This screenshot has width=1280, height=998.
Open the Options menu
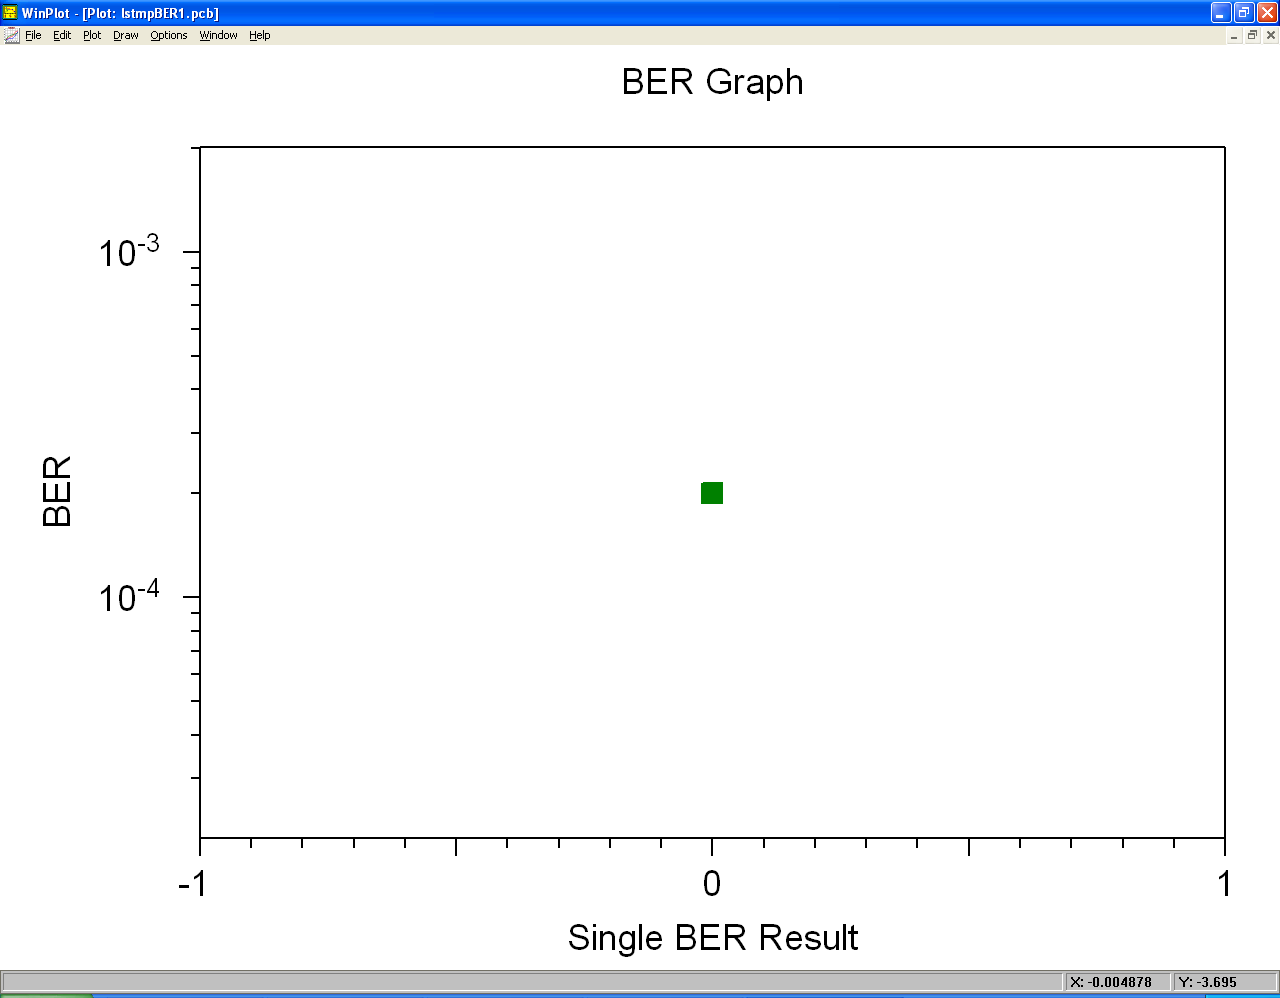pyautogui.click(x=169, y=35)
